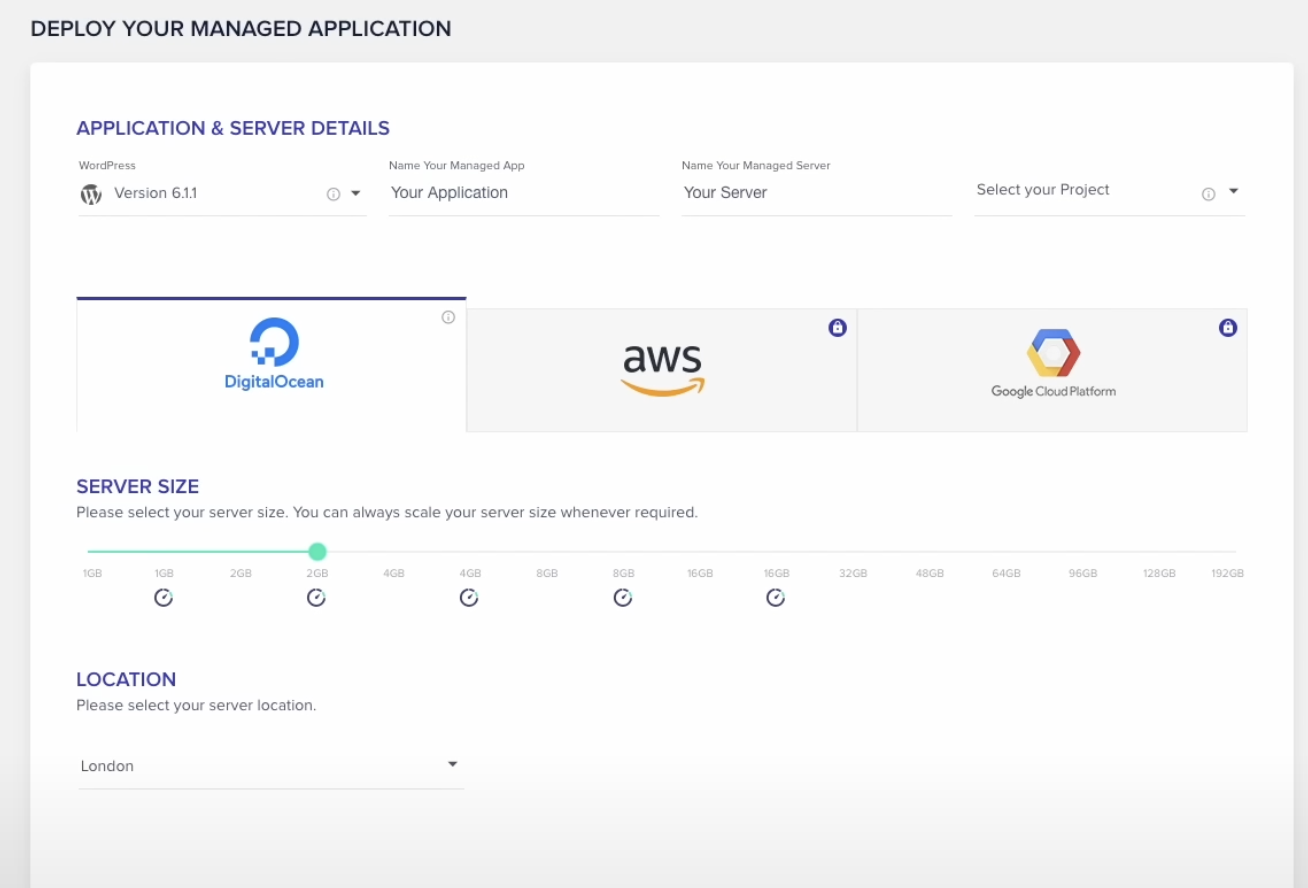This screenshot has height=888, width=1308.
Task: Click the Name Your Managed Server field
Action: [816, 193]
